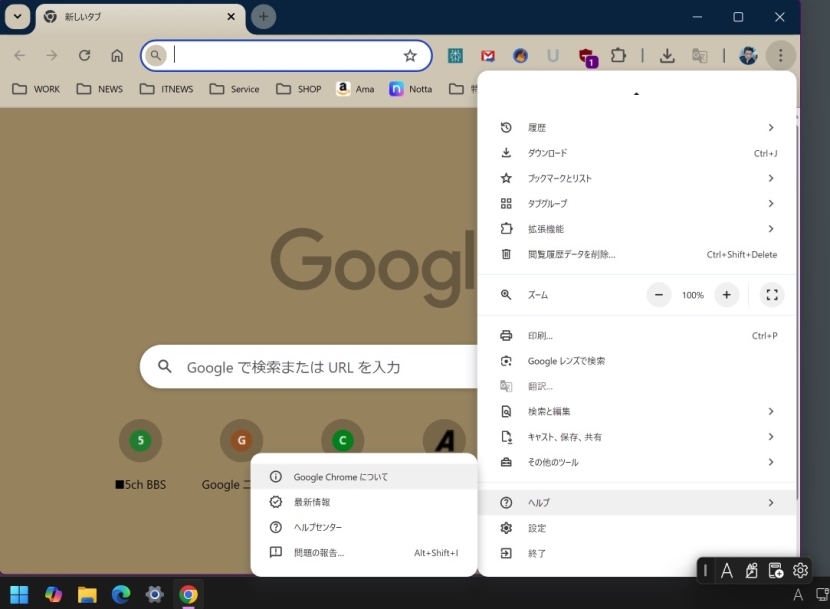The image size is (830, 609).
Task: Select ダウンロード in the menu
Action: 637,153
